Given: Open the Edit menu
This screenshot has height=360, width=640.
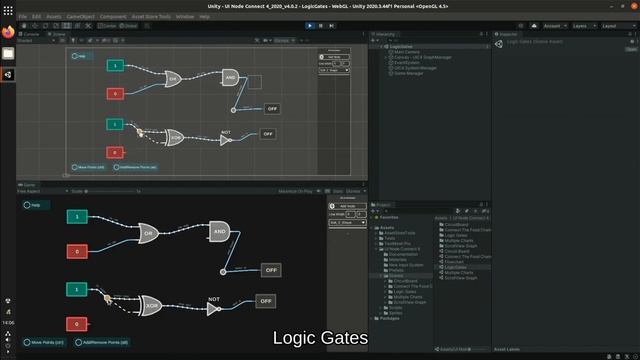Looking at the screenshot, I should click(x=36, y=17).
